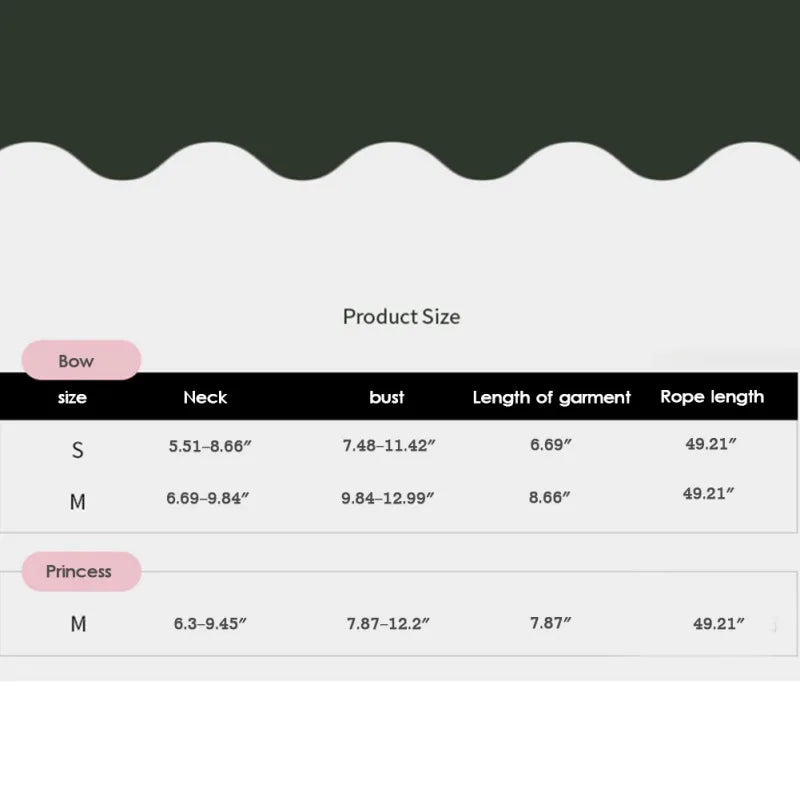Click the 7.87–12.2″ bust value
Viewport: 800px width, 800px height.
(x=388, y=624)
